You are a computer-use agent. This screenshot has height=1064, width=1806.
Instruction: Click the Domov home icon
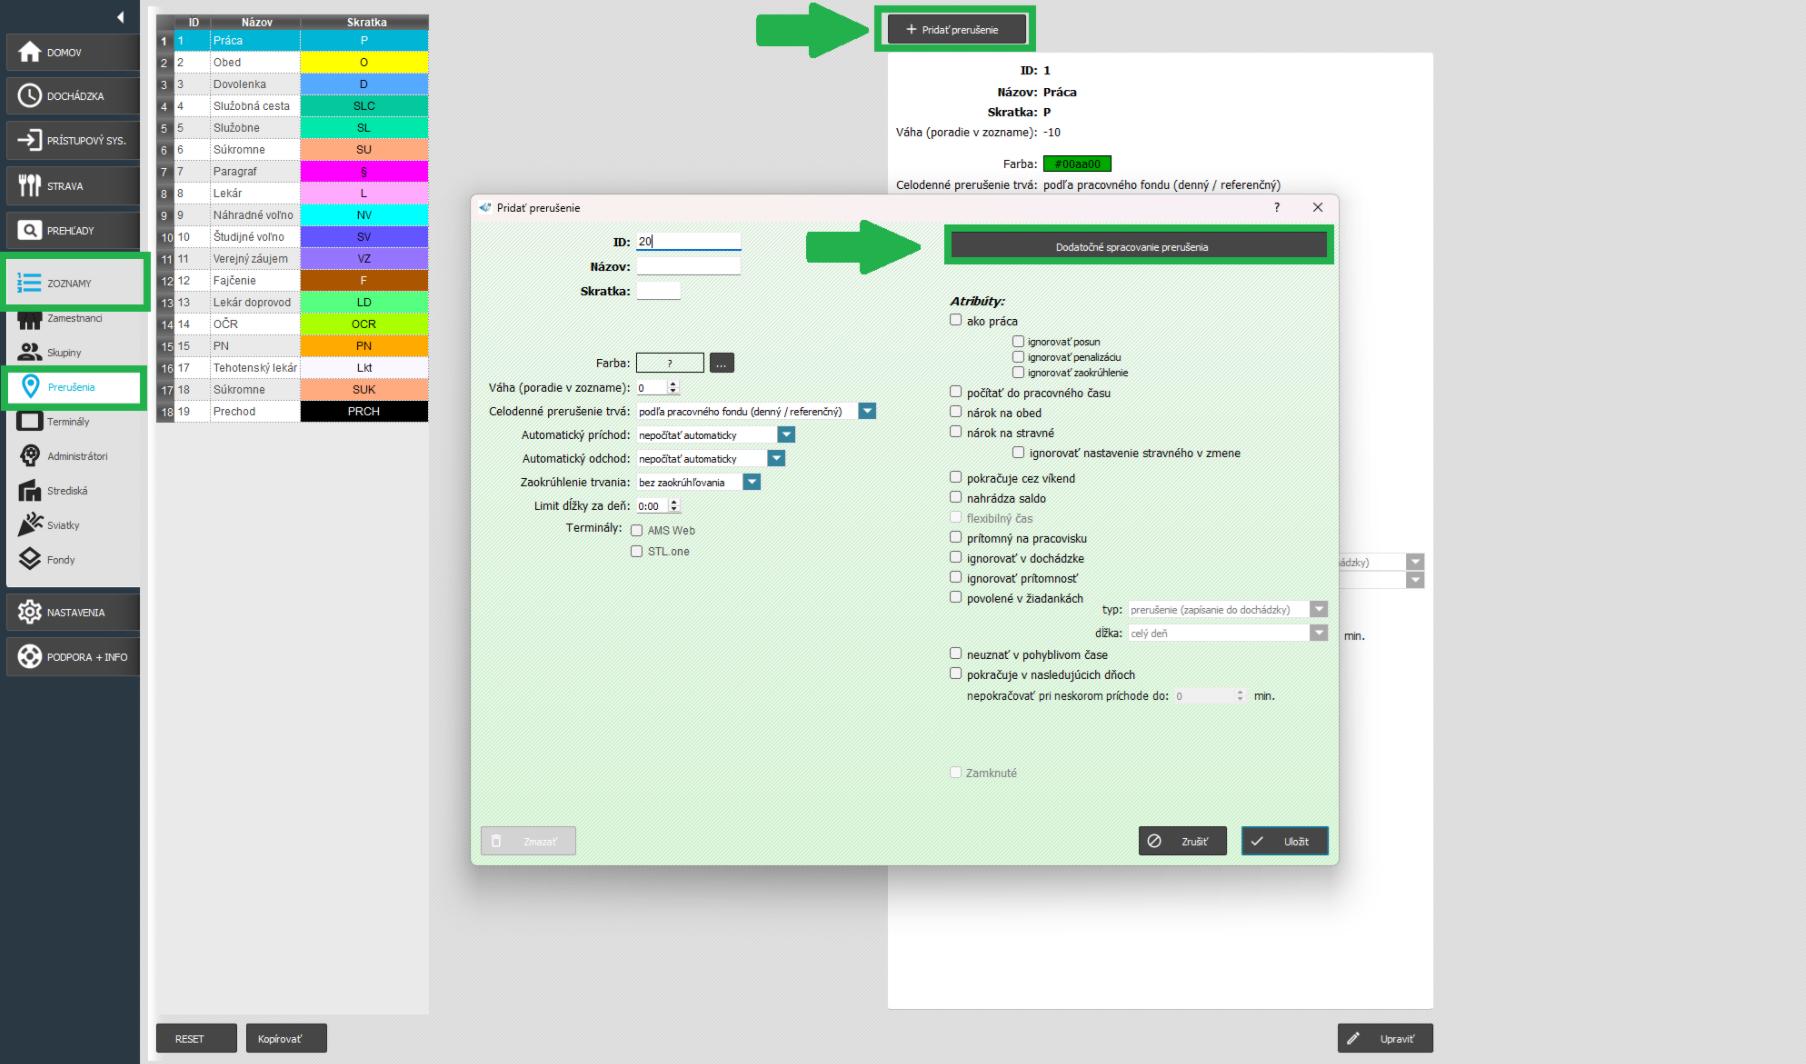30,52
